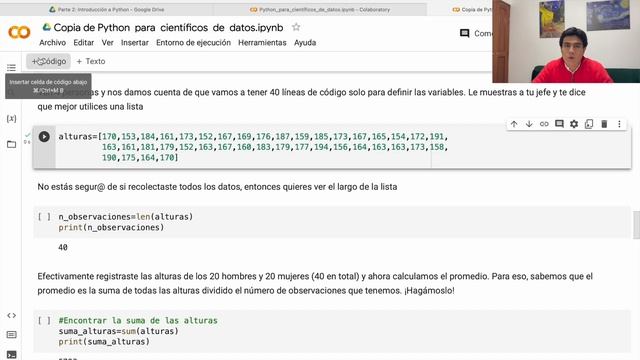Switch to the Copia de Python browser tab
Viewport: 640px width, 360px height.
pos(472,9)
